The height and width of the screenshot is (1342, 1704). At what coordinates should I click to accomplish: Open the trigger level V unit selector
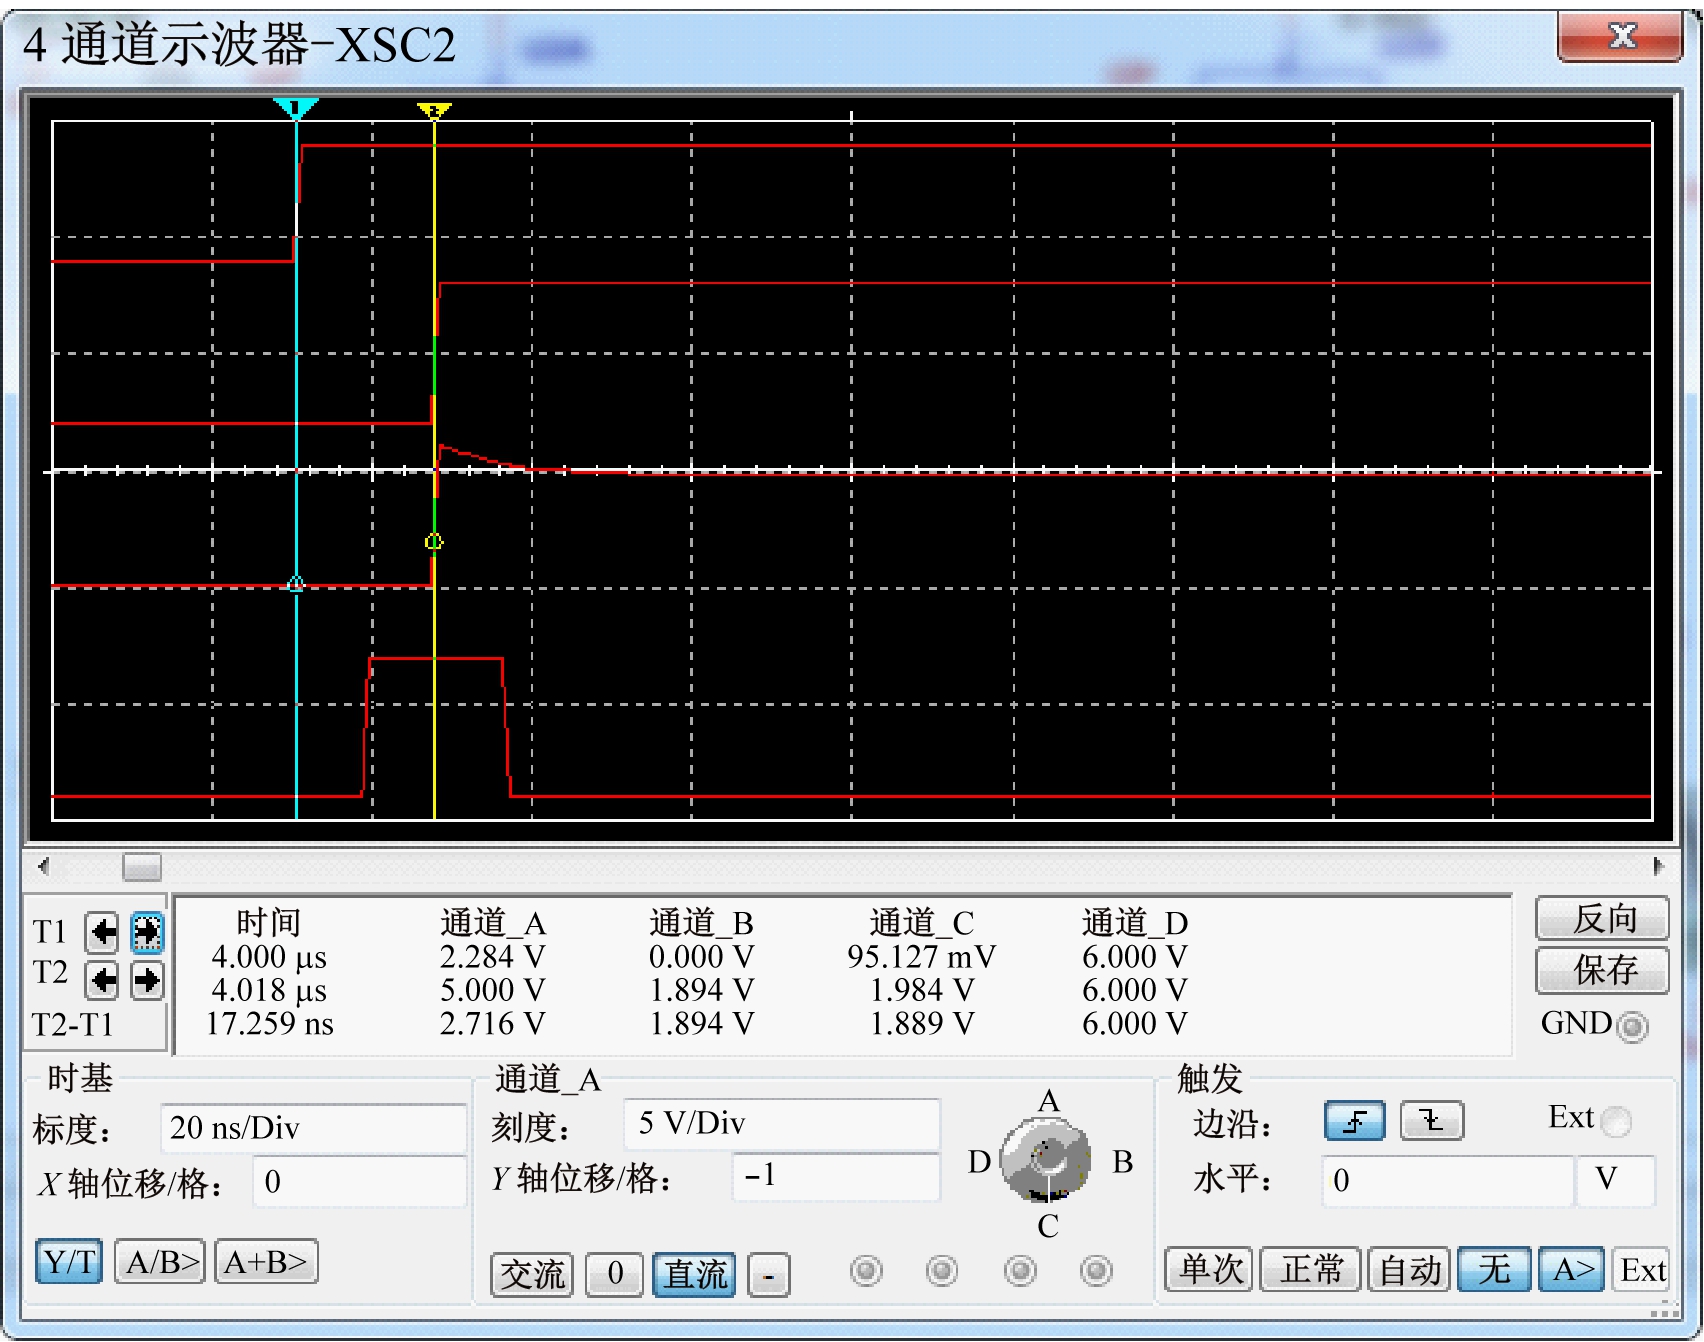1614,1180
